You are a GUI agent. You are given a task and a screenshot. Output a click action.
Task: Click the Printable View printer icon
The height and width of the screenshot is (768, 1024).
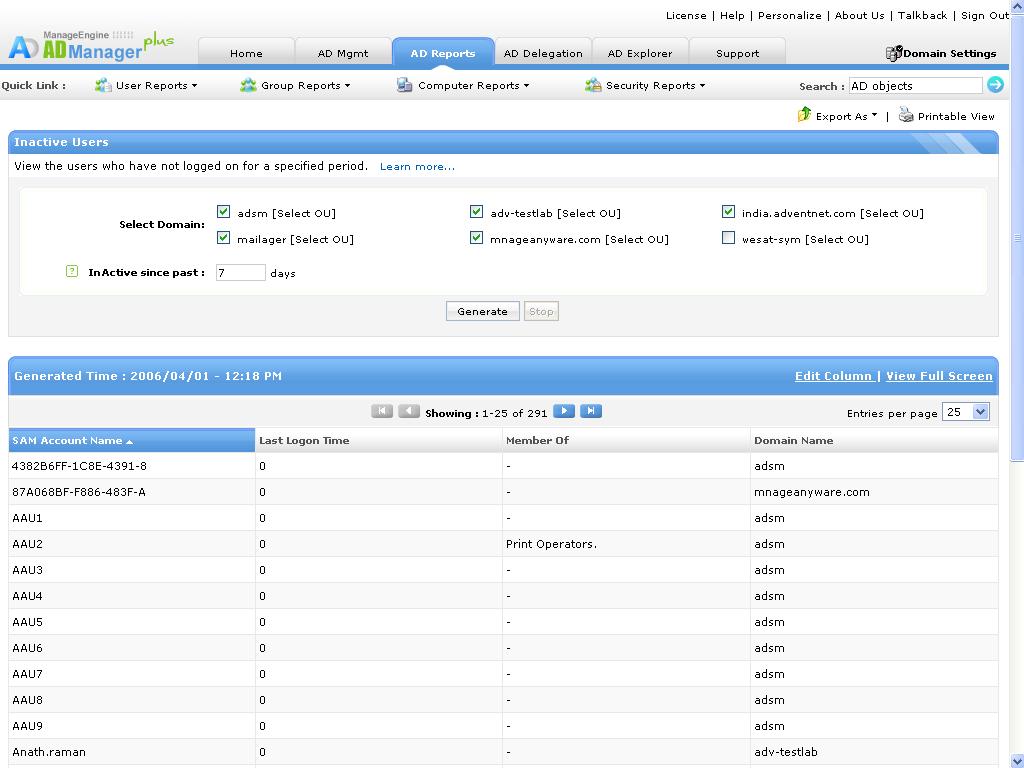pos(906,115)
